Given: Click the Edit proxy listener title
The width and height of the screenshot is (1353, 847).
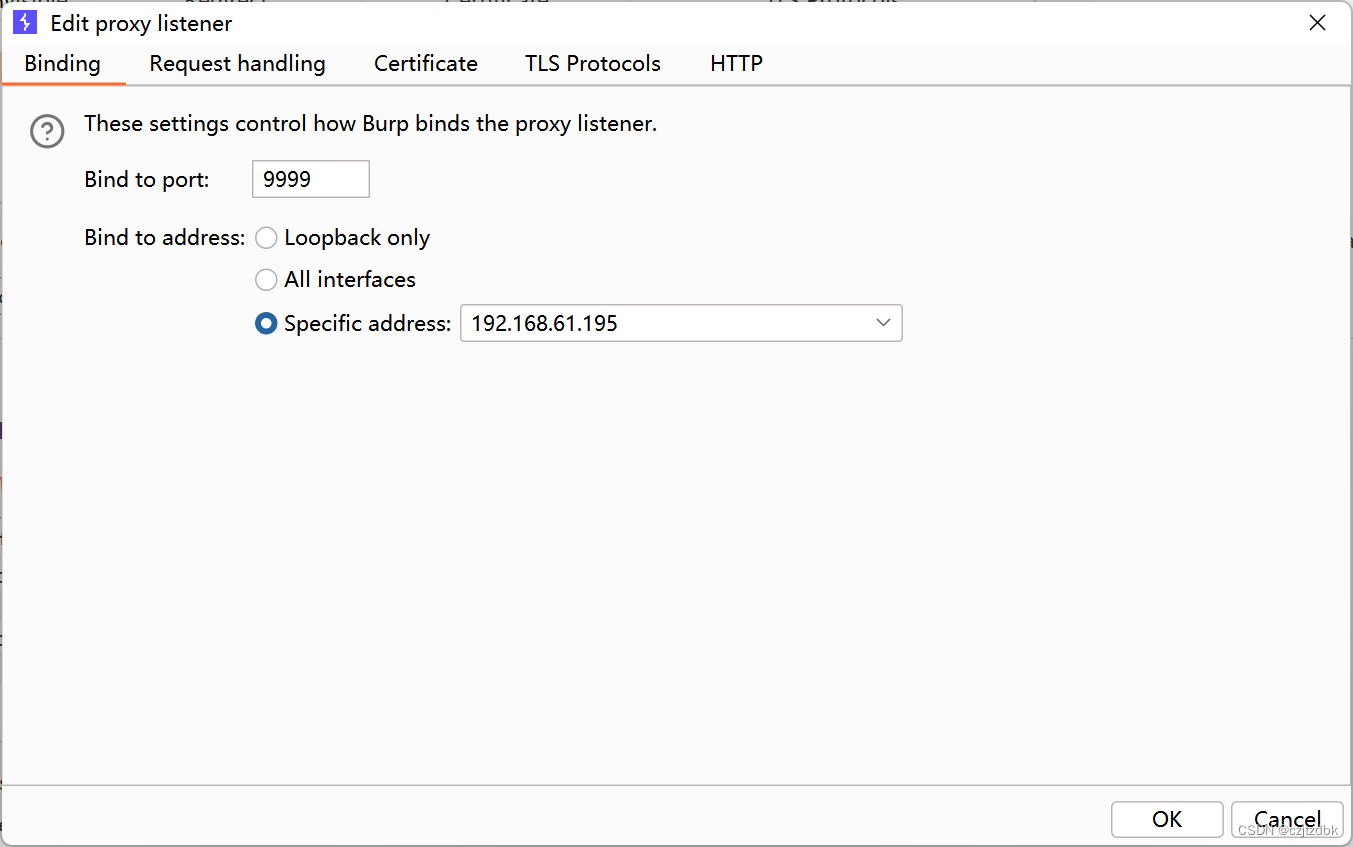Looking at the screenshot, I should tap(141, 23).
